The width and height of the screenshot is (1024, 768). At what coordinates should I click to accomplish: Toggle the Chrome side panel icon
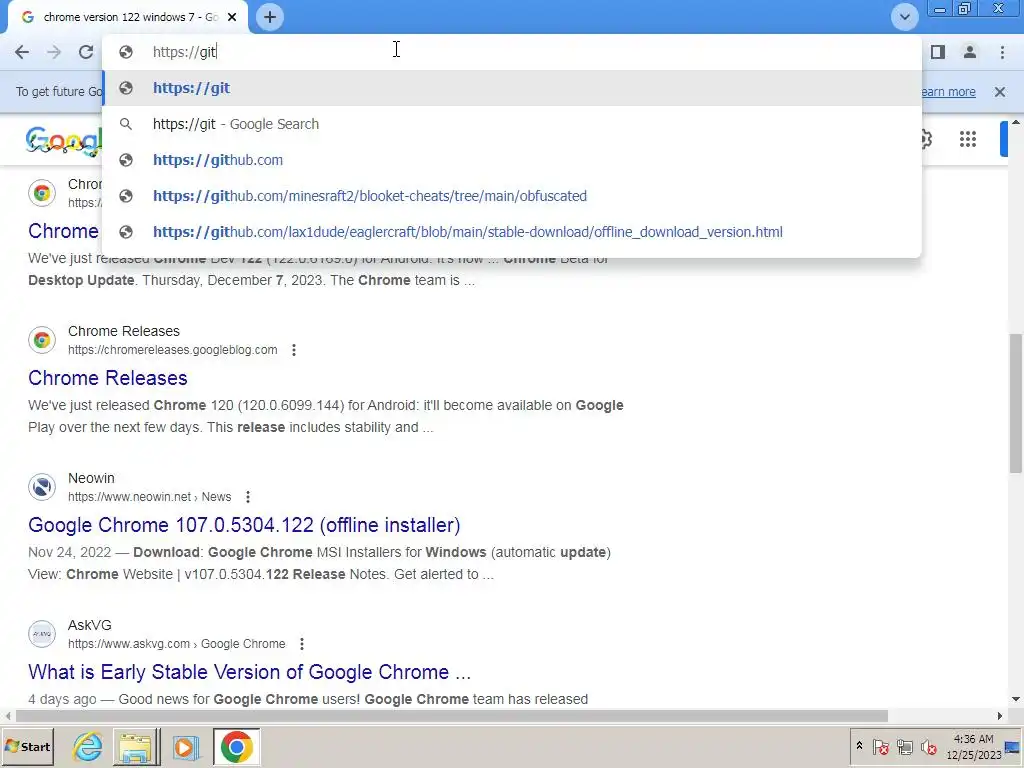point(938,52)
